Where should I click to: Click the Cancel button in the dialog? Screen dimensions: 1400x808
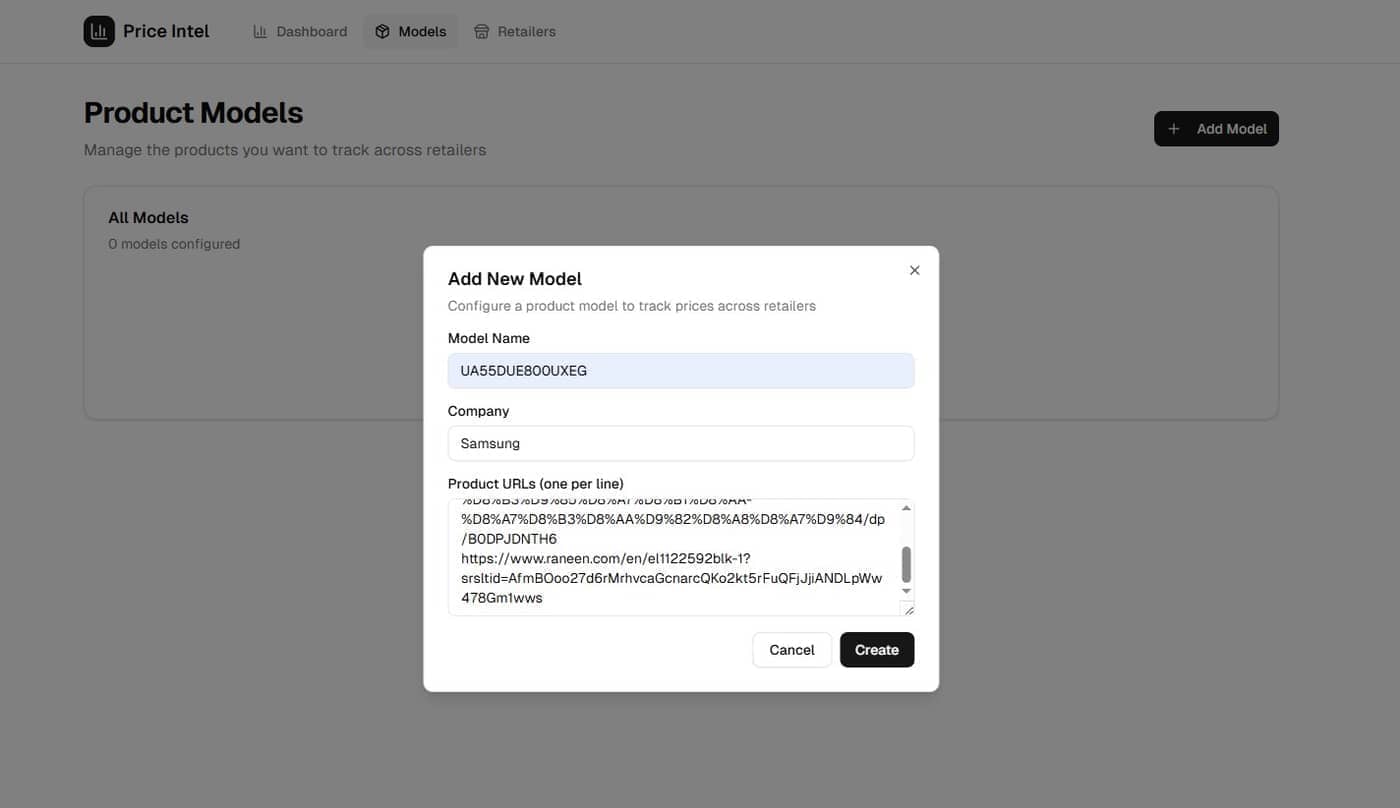[x=791, y=649]
